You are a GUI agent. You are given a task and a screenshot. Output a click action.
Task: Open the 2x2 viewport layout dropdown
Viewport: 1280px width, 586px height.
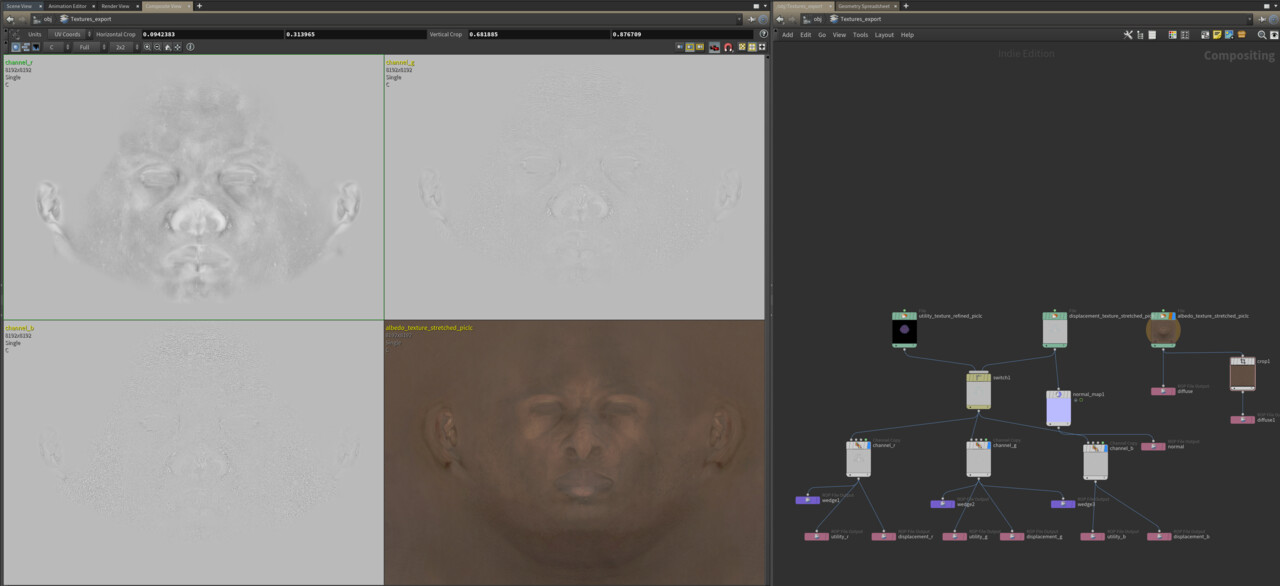[125, 47]
